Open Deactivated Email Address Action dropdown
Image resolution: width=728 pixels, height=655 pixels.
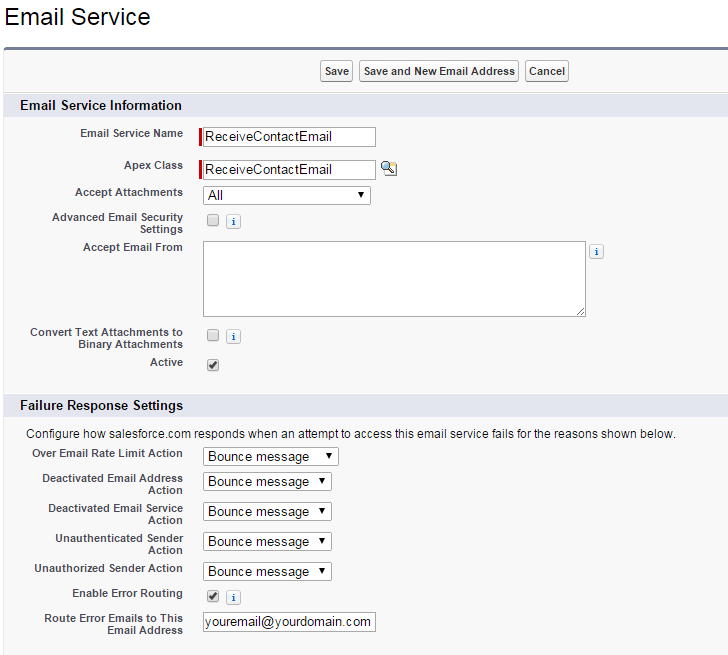pyautogui.click(x=267, y=481)
